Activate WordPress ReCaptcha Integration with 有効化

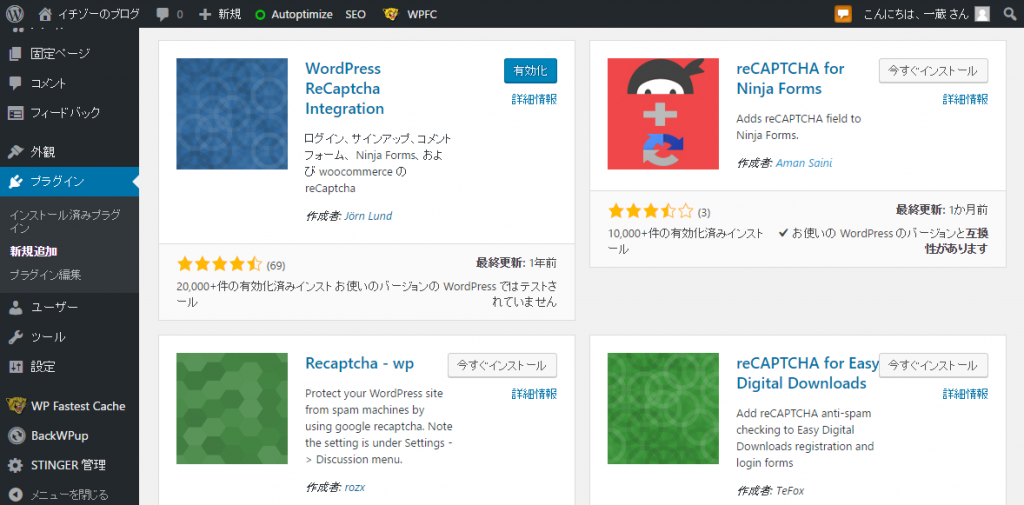[x=530, y=71]
